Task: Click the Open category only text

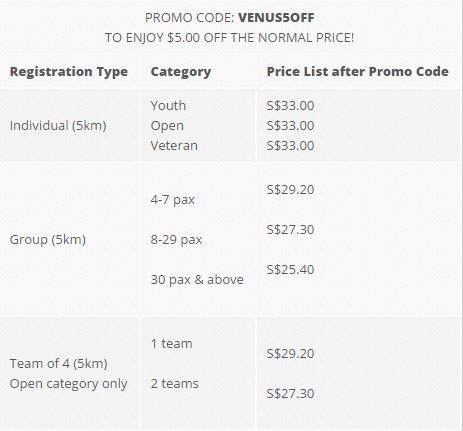Action: tap(68, 384)
